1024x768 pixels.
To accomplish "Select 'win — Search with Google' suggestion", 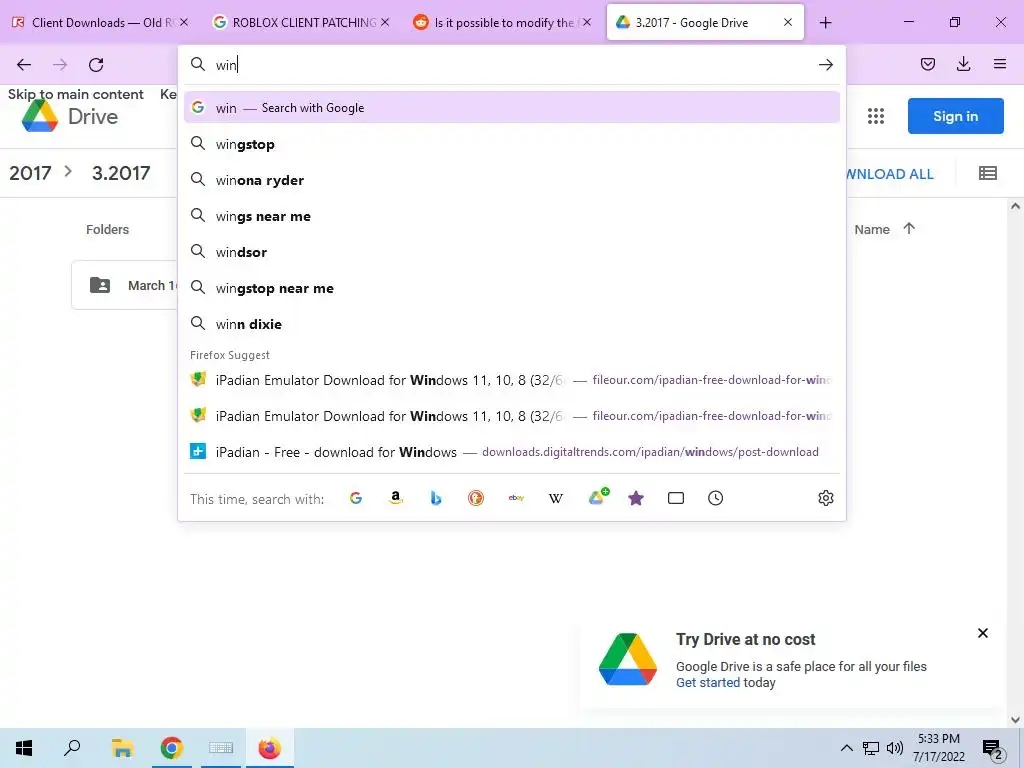I will pos(511,108).
